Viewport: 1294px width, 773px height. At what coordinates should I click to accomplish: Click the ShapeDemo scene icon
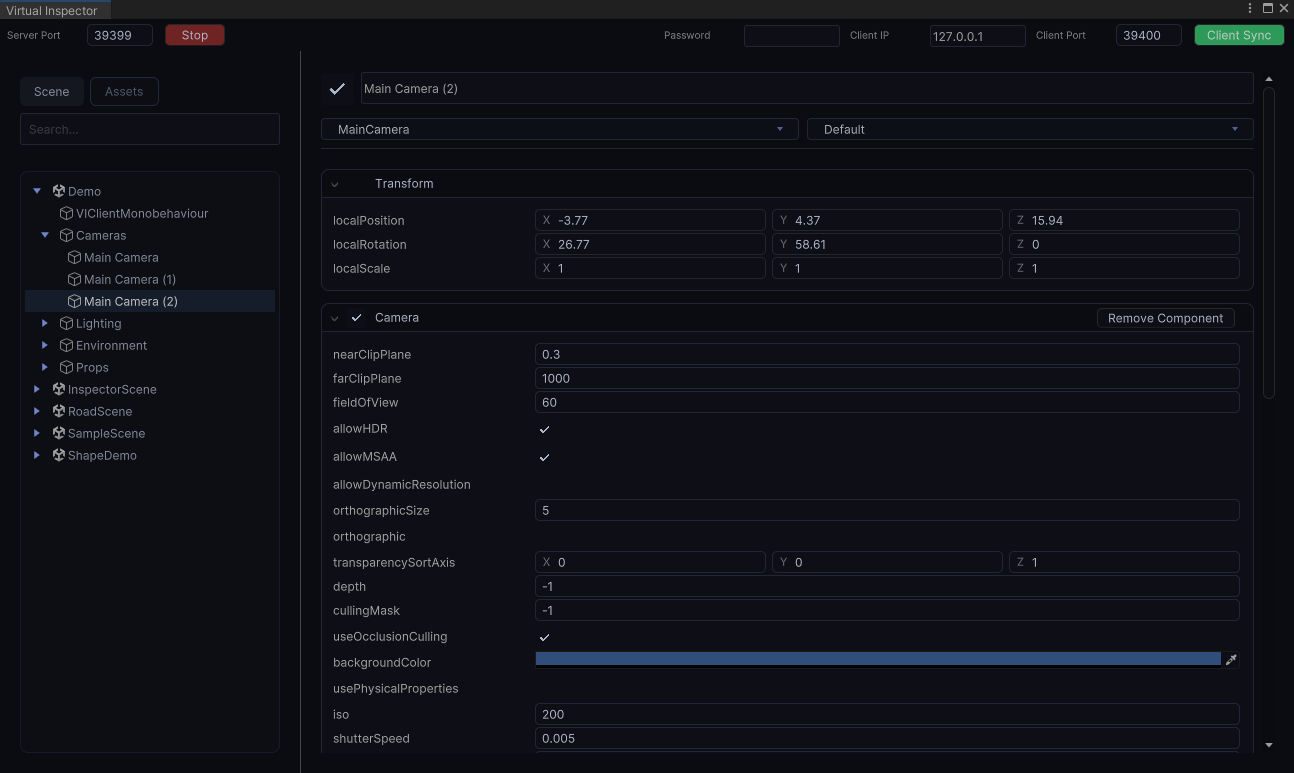(x=58, y=455)
